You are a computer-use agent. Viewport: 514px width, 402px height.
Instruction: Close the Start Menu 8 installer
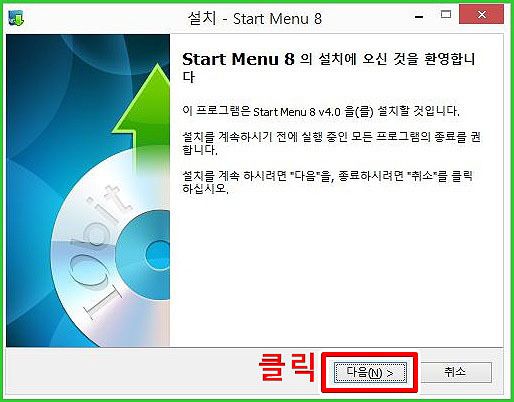481,15
